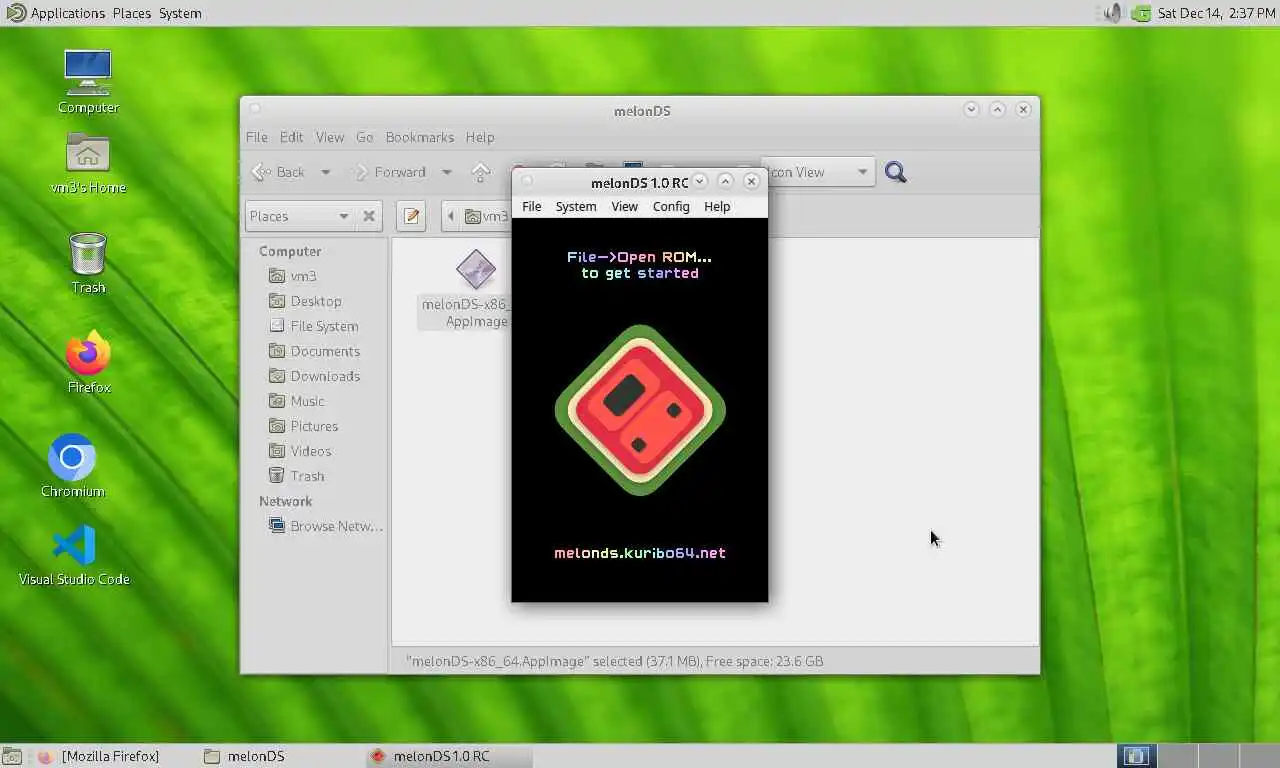Open file manager View menu

point(330,137)
